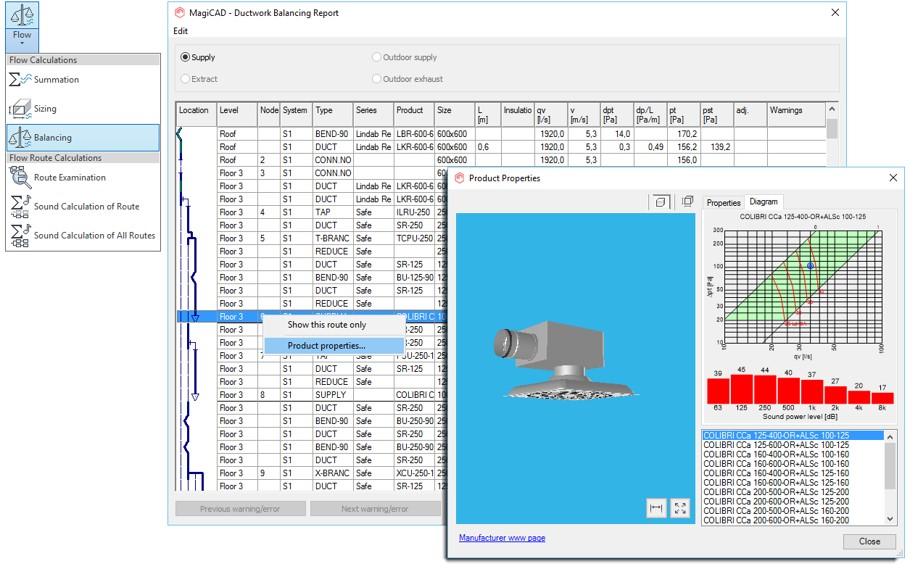Image resolution: width=910 pixels, height=569 pixels.
Task: Select the Summation calculation icon
Action: click(x=20, y=80)
